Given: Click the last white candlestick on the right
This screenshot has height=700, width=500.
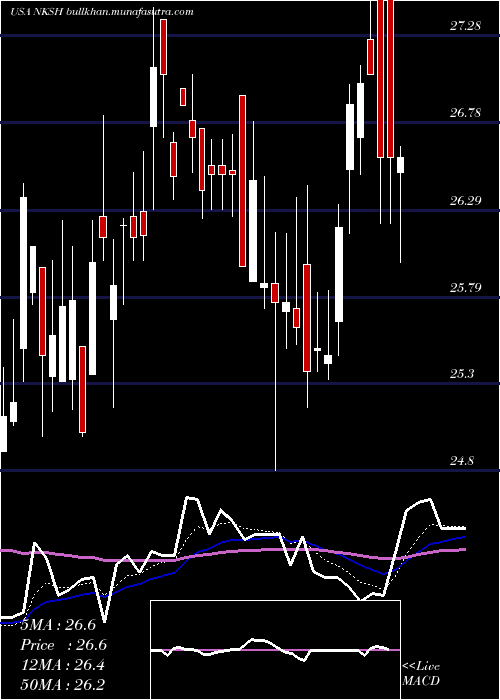Looking at the screenshot, I should [x=400, y=165].
